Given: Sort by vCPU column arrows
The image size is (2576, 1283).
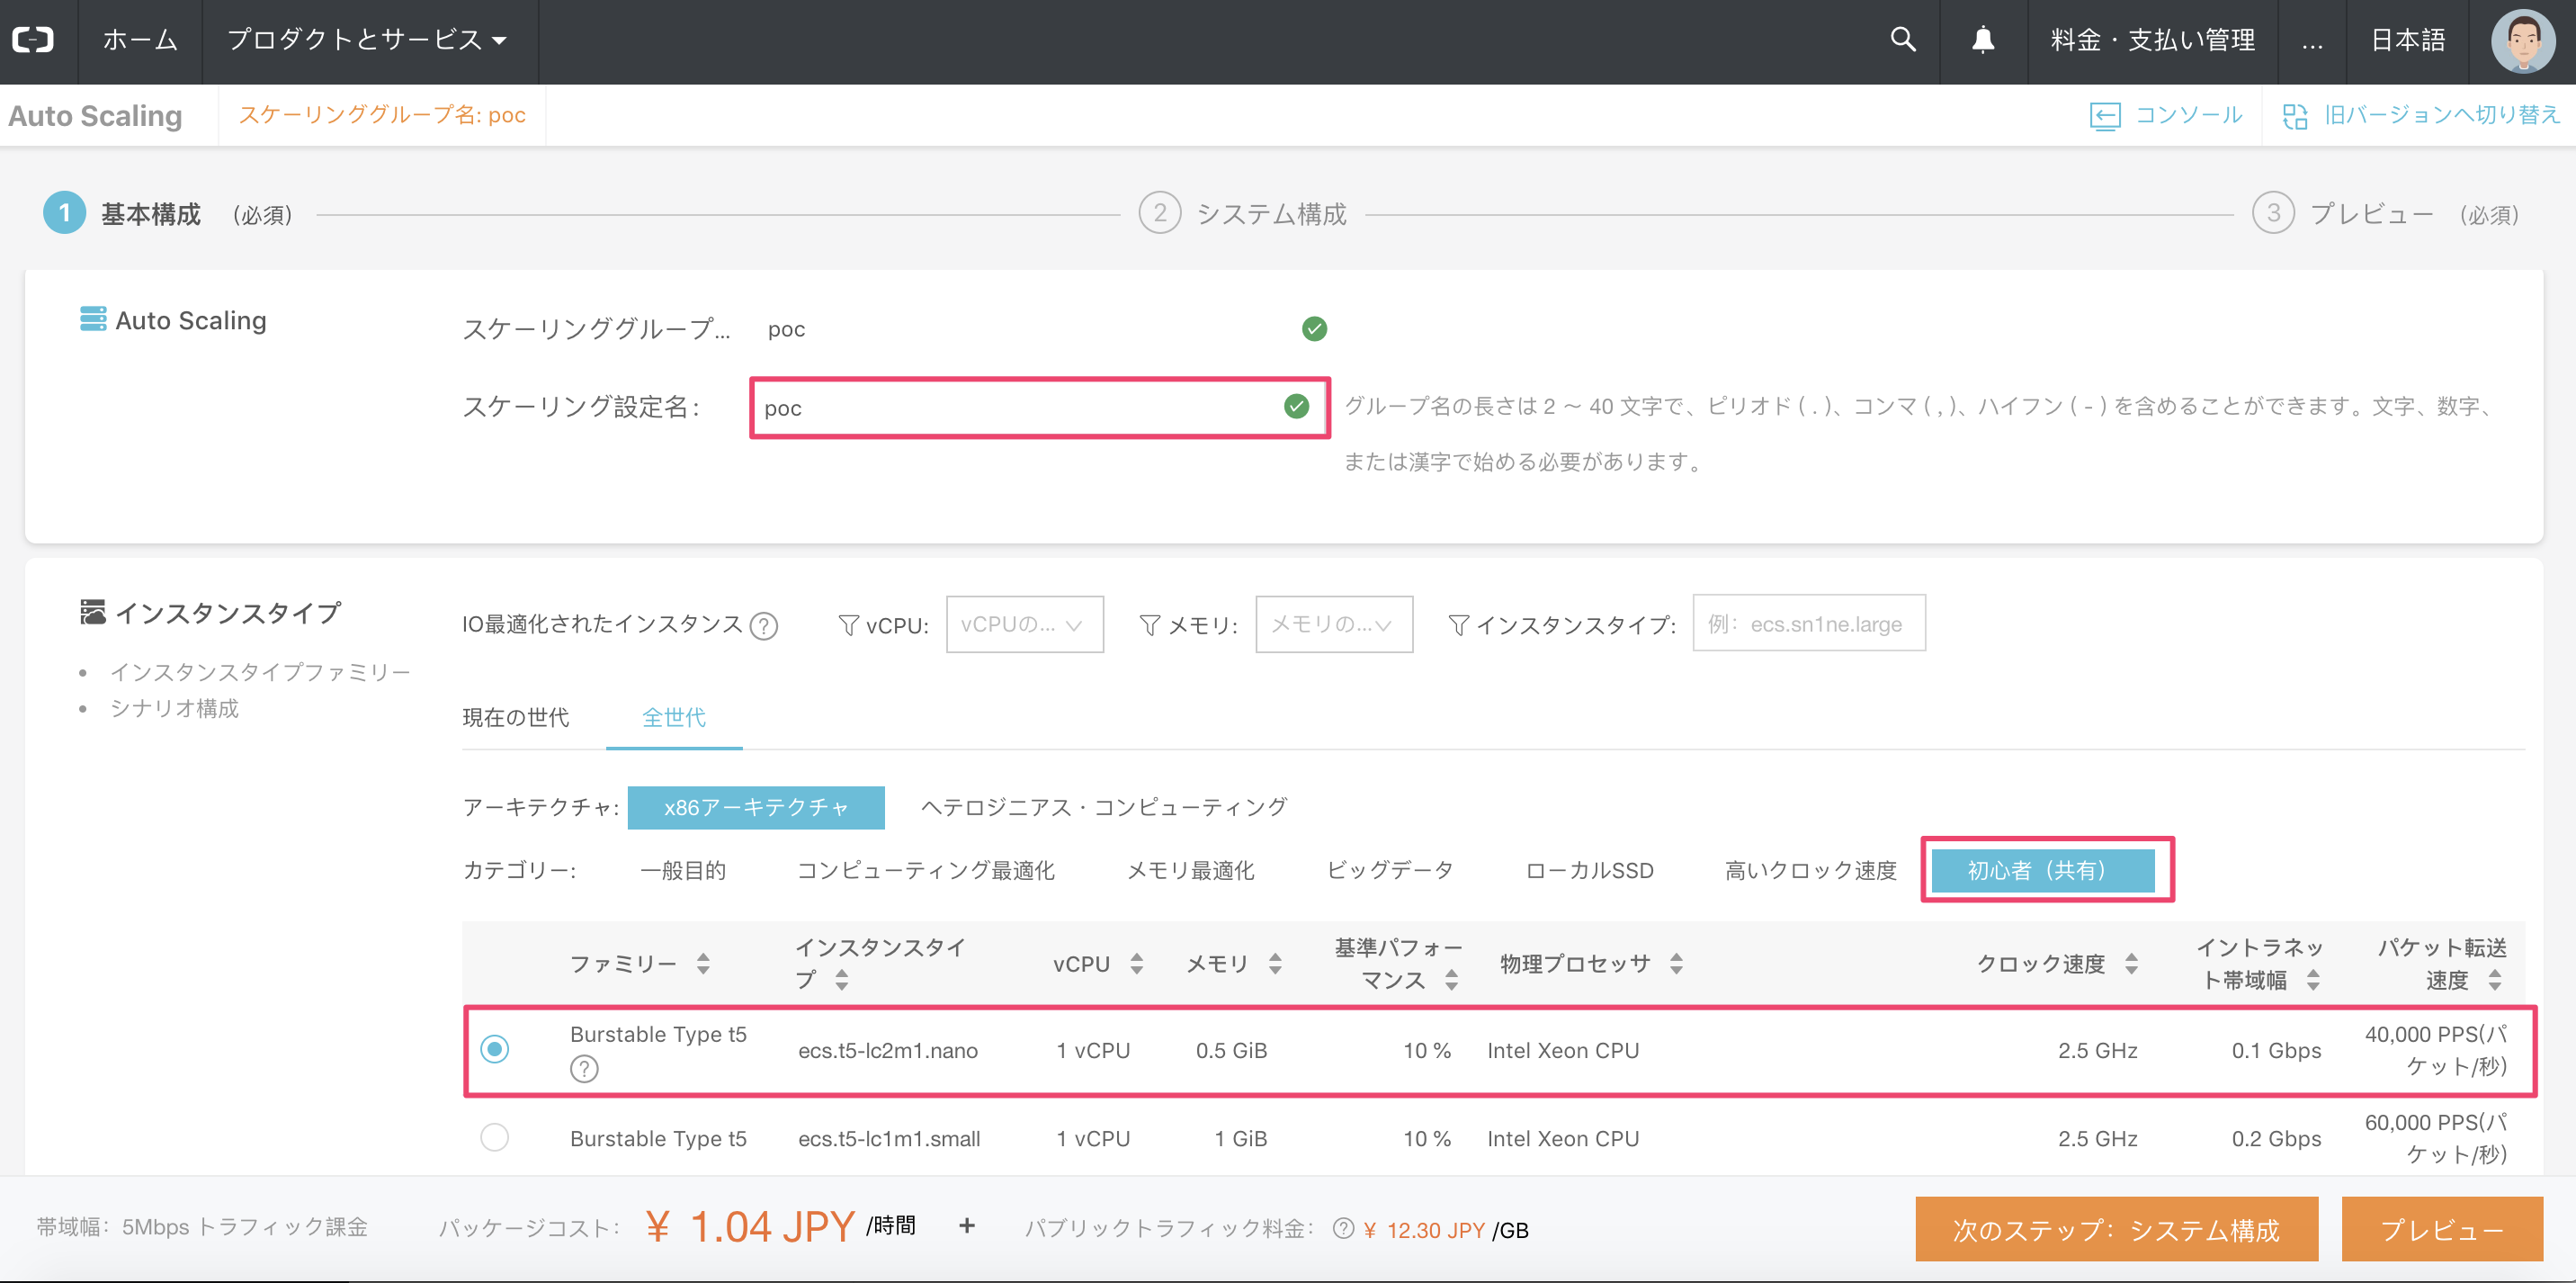Looking at the screenshot, I should (x=1137, y=964).
